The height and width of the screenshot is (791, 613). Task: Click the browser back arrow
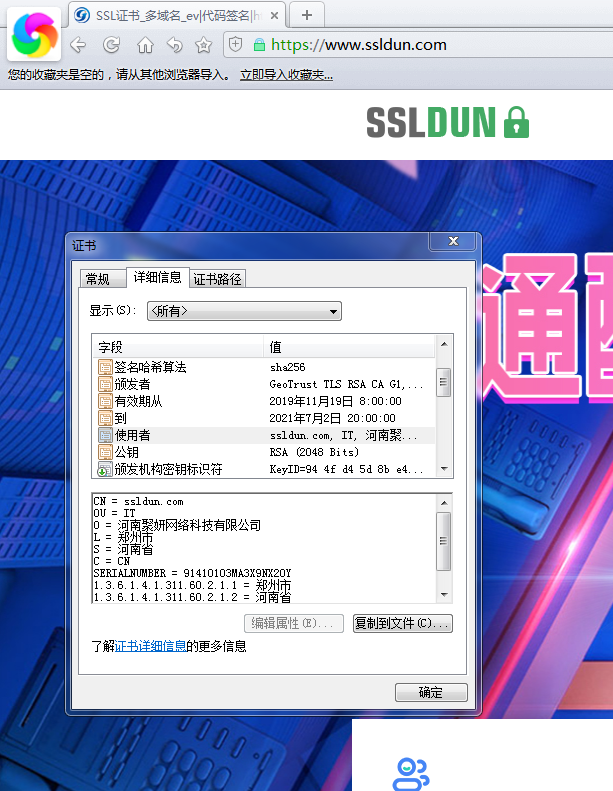78,45
